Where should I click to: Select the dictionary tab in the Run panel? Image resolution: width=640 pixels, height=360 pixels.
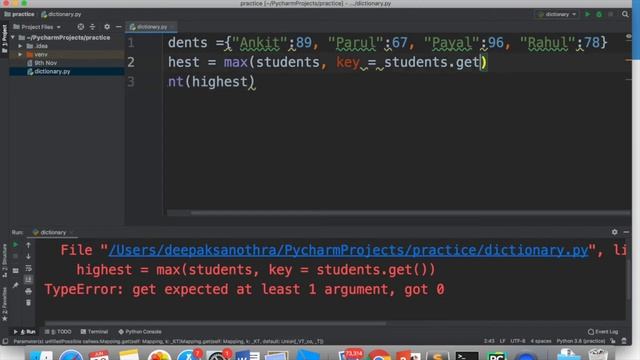coord(52,232)
